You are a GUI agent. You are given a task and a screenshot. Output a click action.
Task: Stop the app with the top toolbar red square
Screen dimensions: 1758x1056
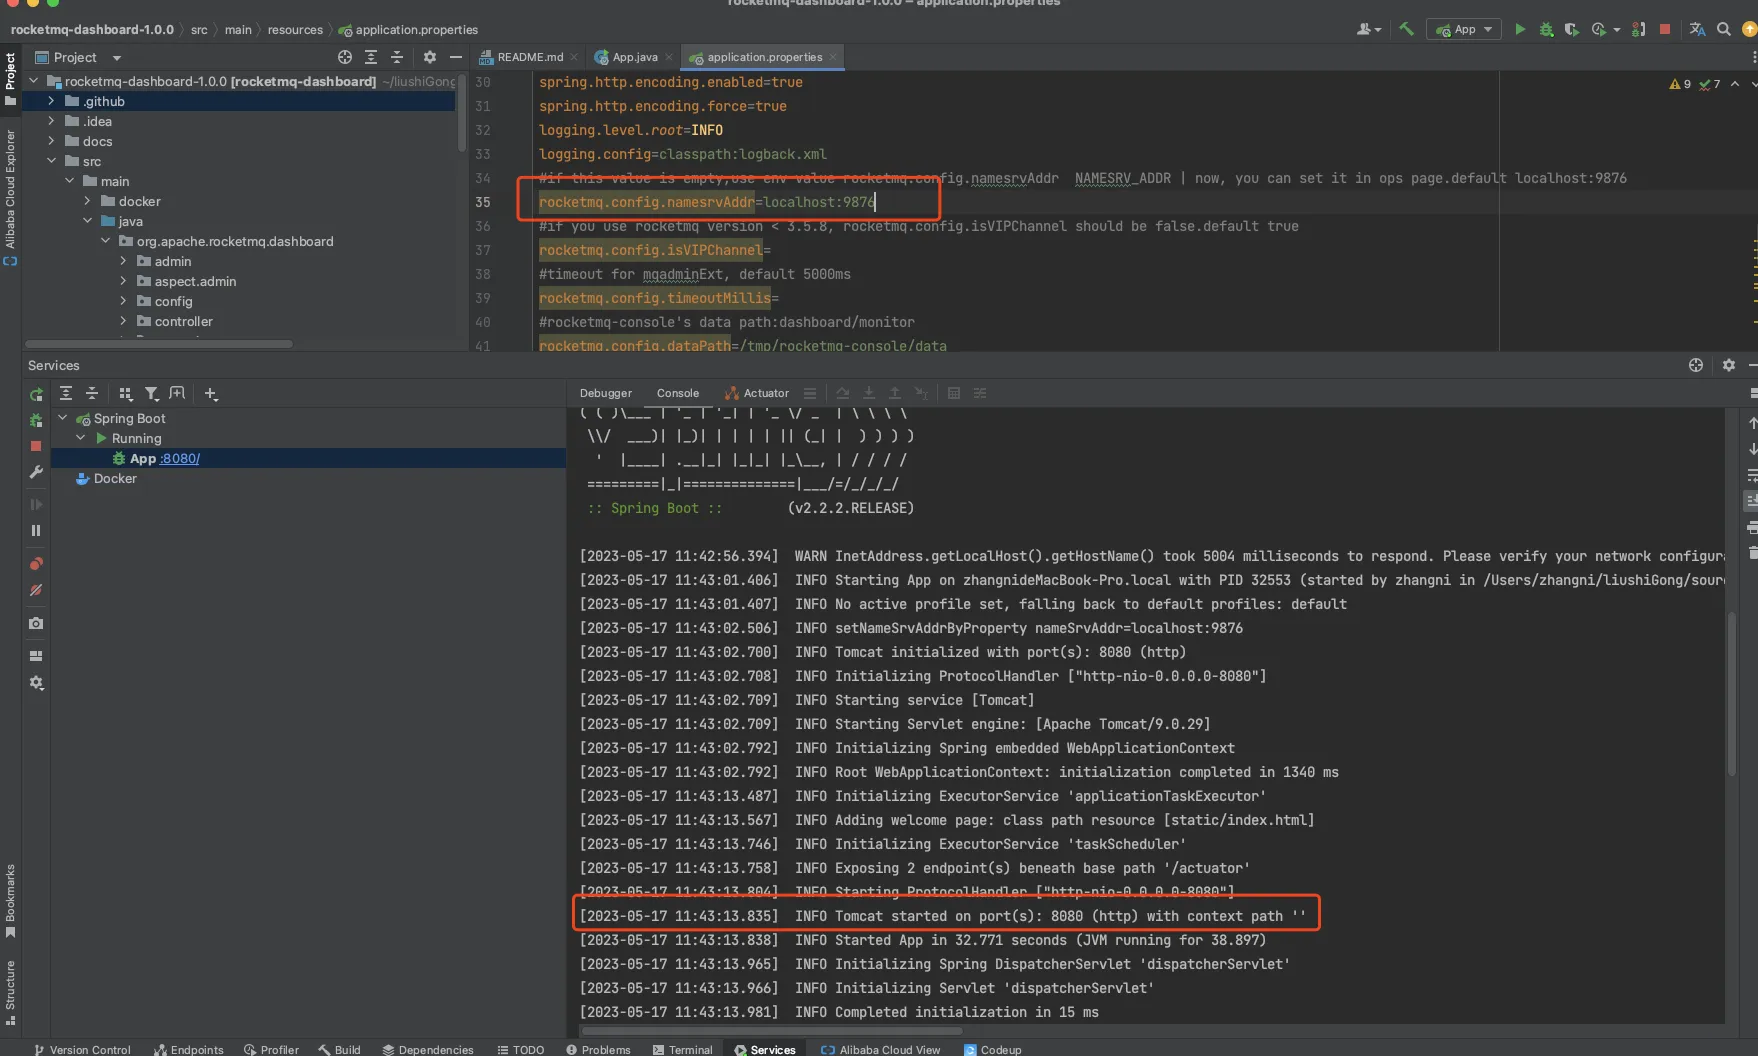click(1665, 29)
